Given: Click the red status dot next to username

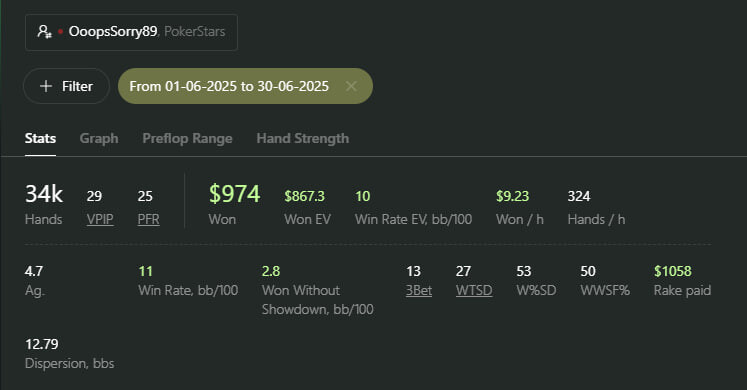Looking at the screenshot, I should [x=61, y=32].
